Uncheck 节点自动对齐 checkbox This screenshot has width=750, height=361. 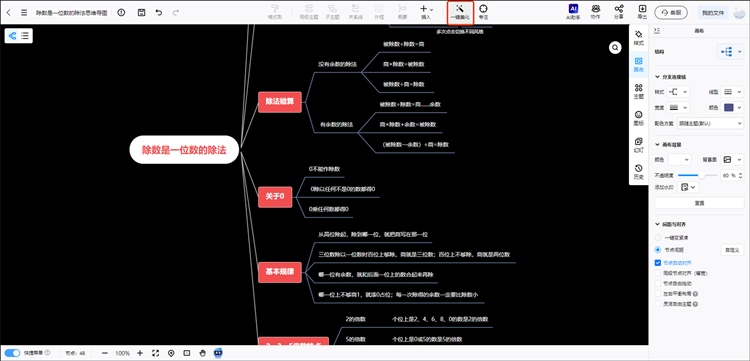(x=658, y=263)
